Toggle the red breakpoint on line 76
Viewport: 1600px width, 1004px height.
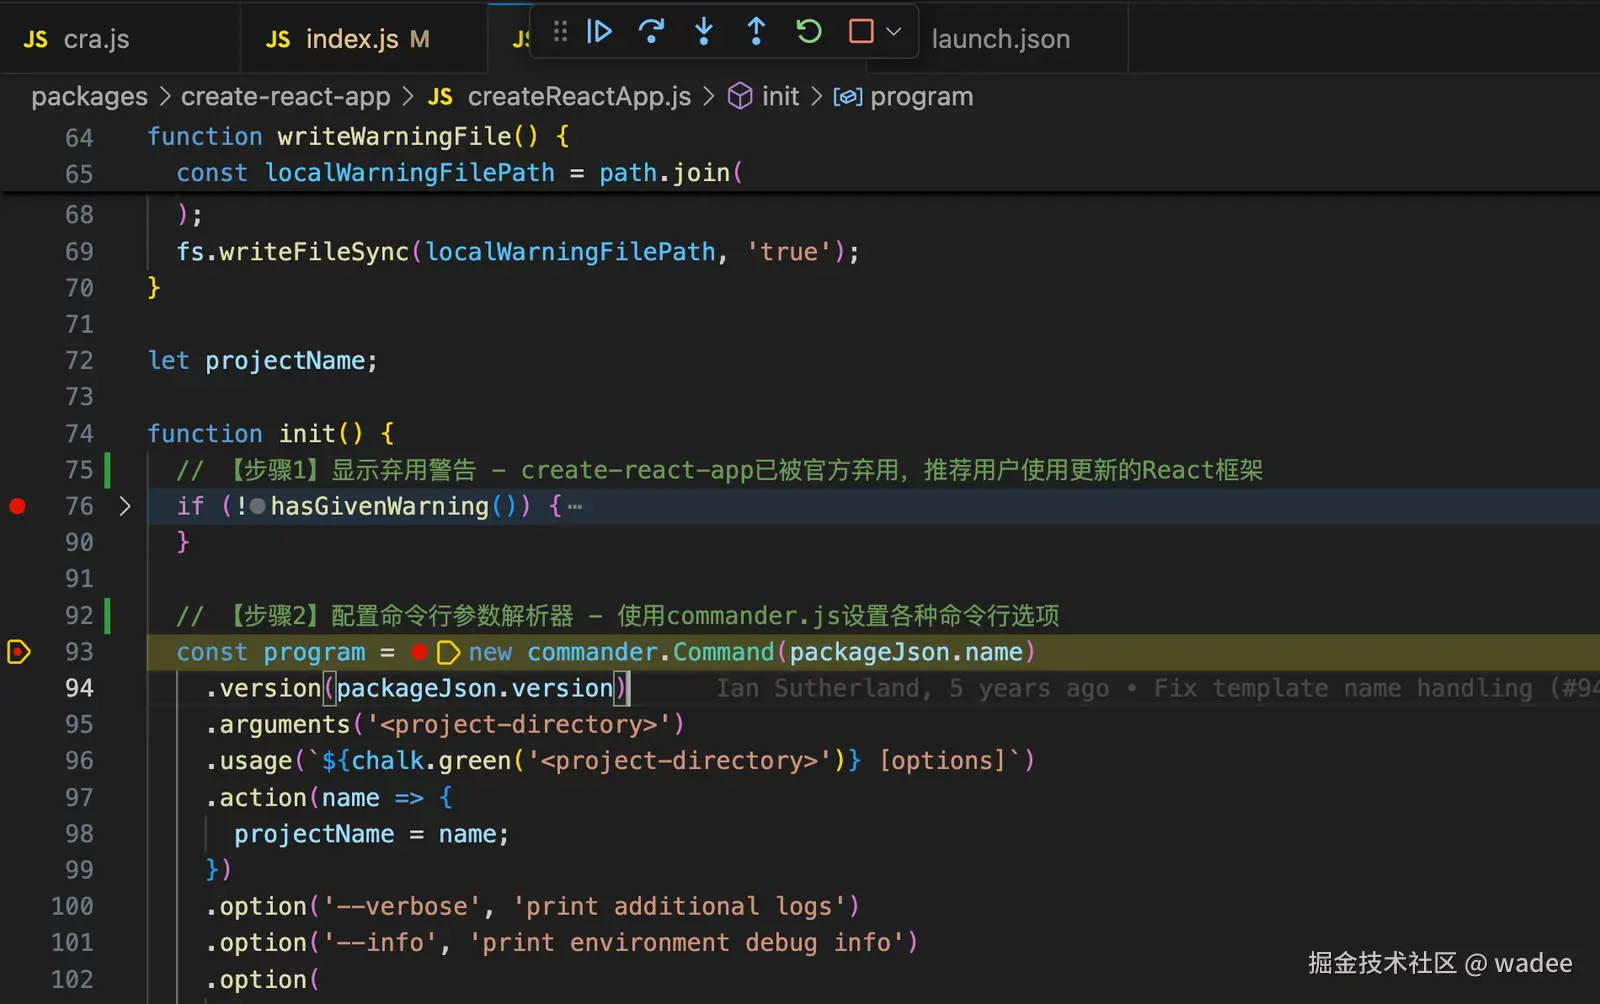coord(17,506)
